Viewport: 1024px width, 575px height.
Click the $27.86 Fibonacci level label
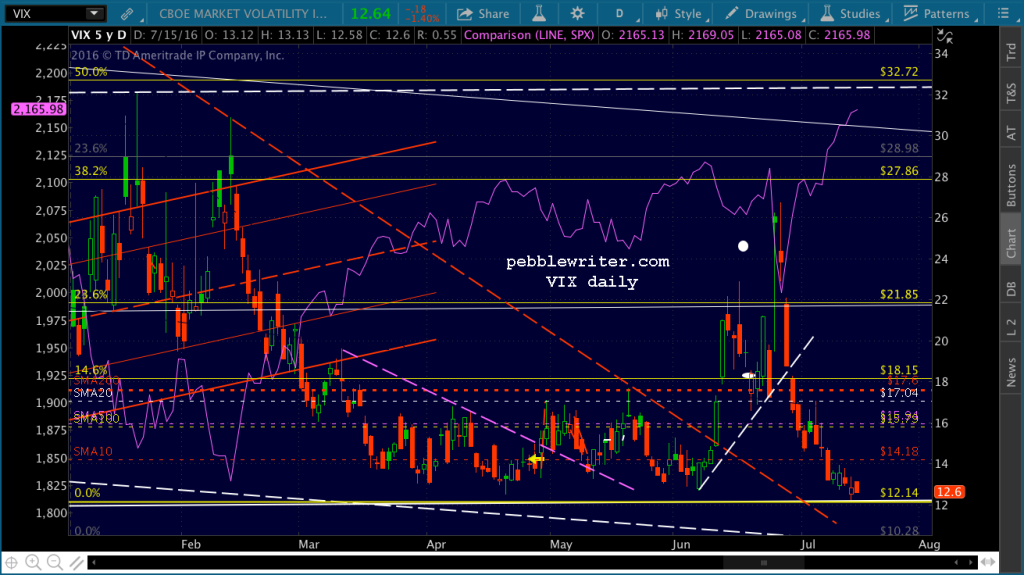tap(899, 171)
